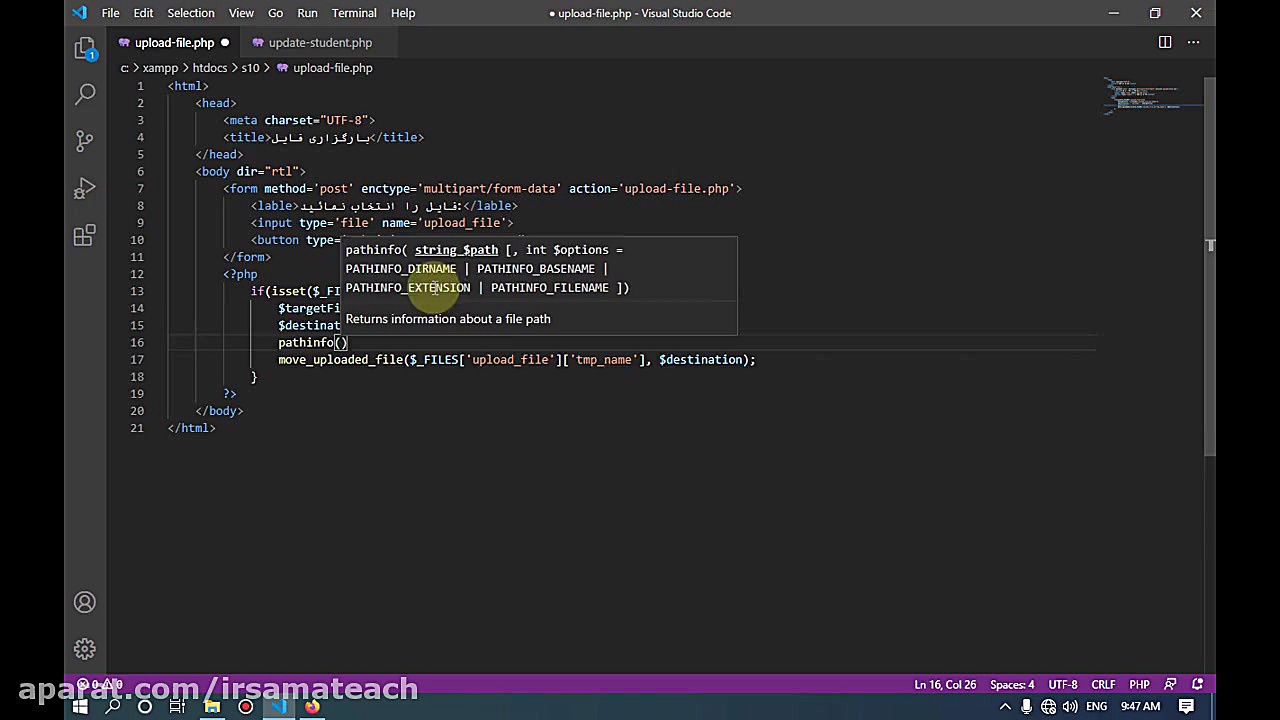Open More Actions ellipsis in editor
The width and height of the screenshot is (1280, 720).
pos(1193,42)
